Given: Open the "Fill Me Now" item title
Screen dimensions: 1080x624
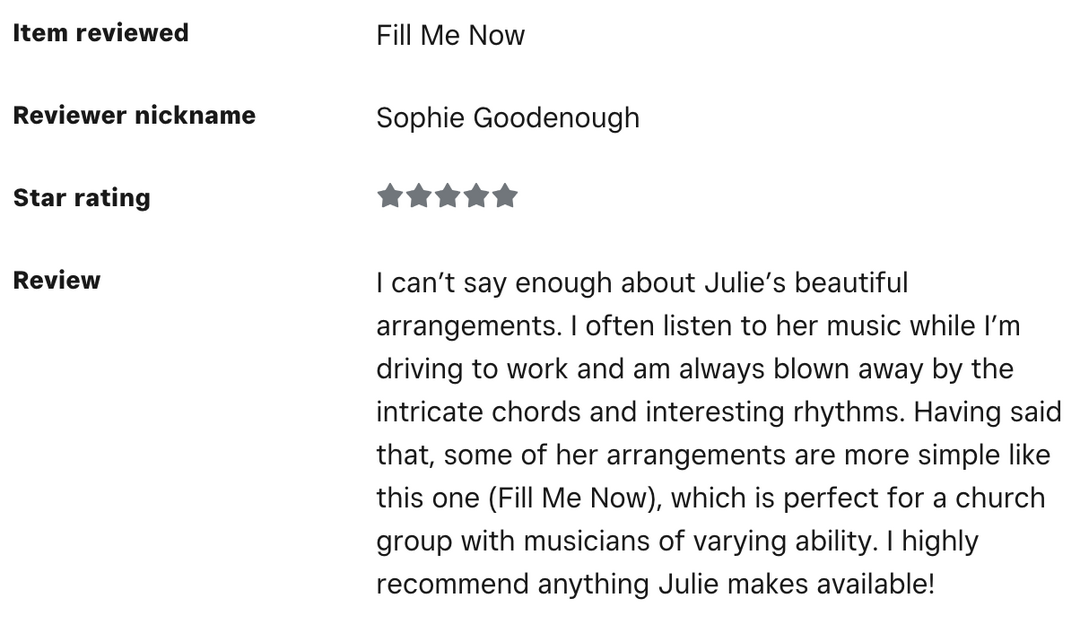Looking at the screenshot, I should 450,35.
